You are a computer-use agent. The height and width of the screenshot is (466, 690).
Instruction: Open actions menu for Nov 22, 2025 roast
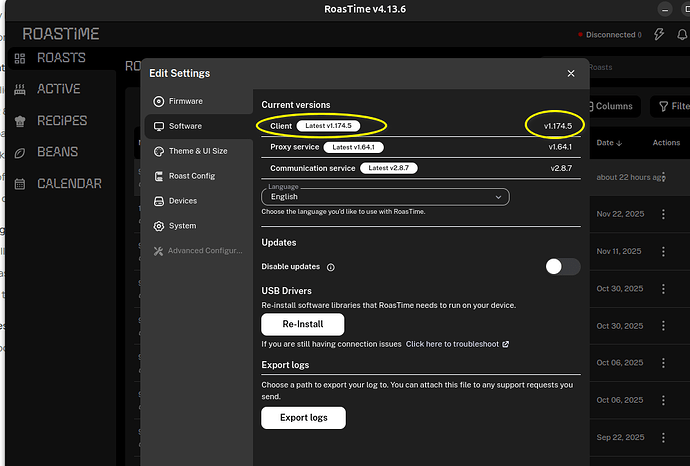tap(663, 214)
